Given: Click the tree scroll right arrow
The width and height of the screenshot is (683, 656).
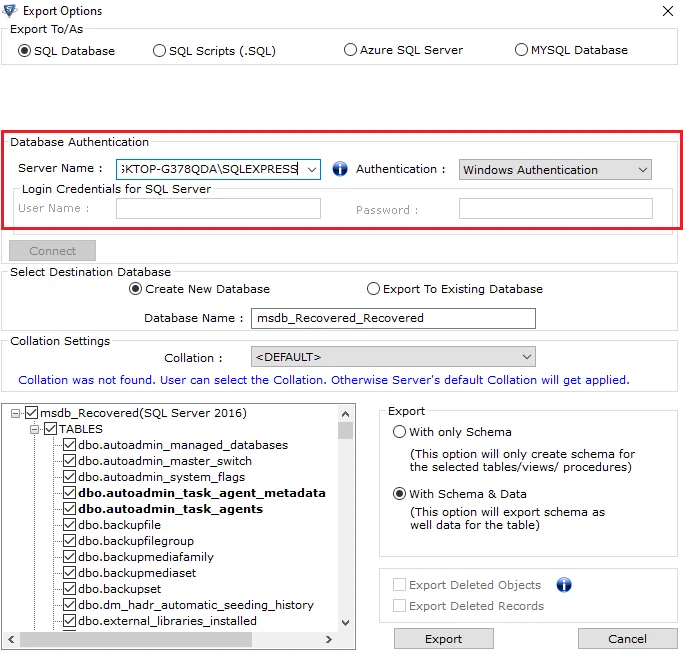Looking at the screenshot, I should point(329,639).
